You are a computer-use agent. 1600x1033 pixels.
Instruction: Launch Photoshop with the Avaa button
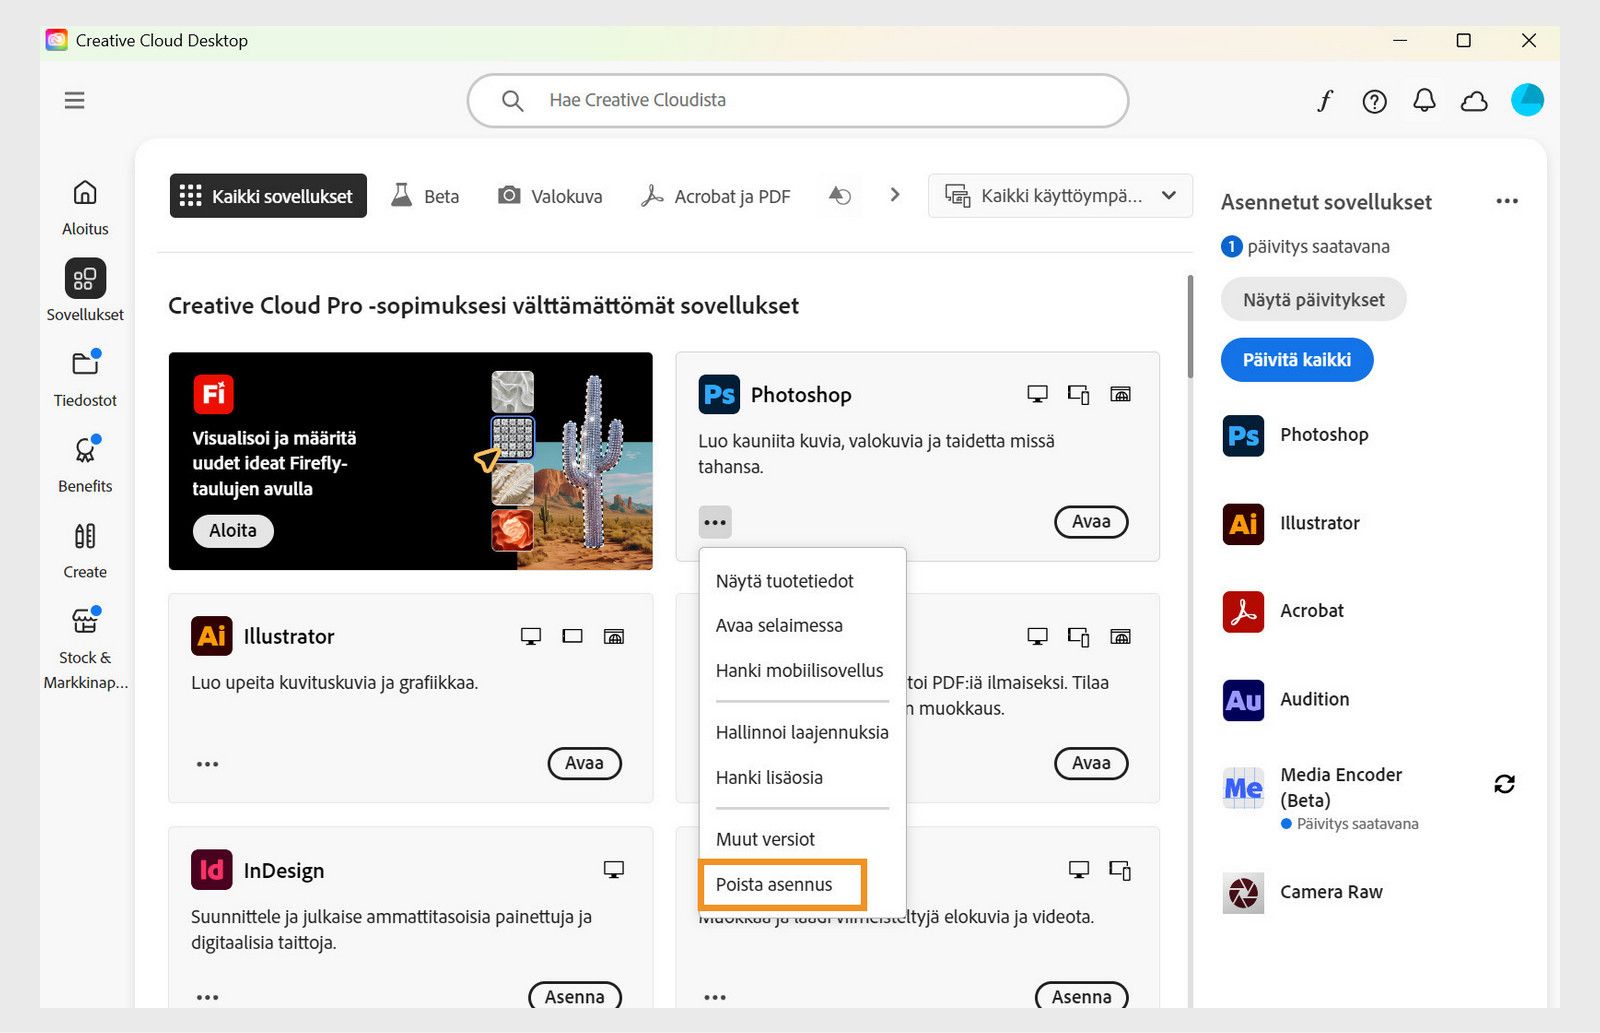tap(1090, 521)
